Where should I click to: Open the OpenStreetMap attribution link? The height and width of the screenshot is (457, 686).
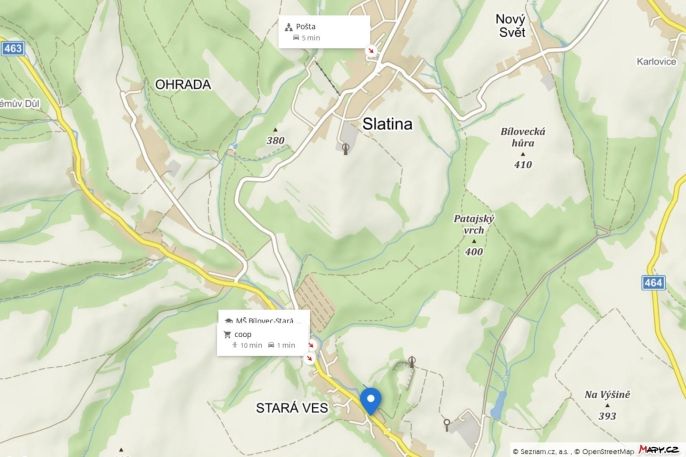pos(604,451)
